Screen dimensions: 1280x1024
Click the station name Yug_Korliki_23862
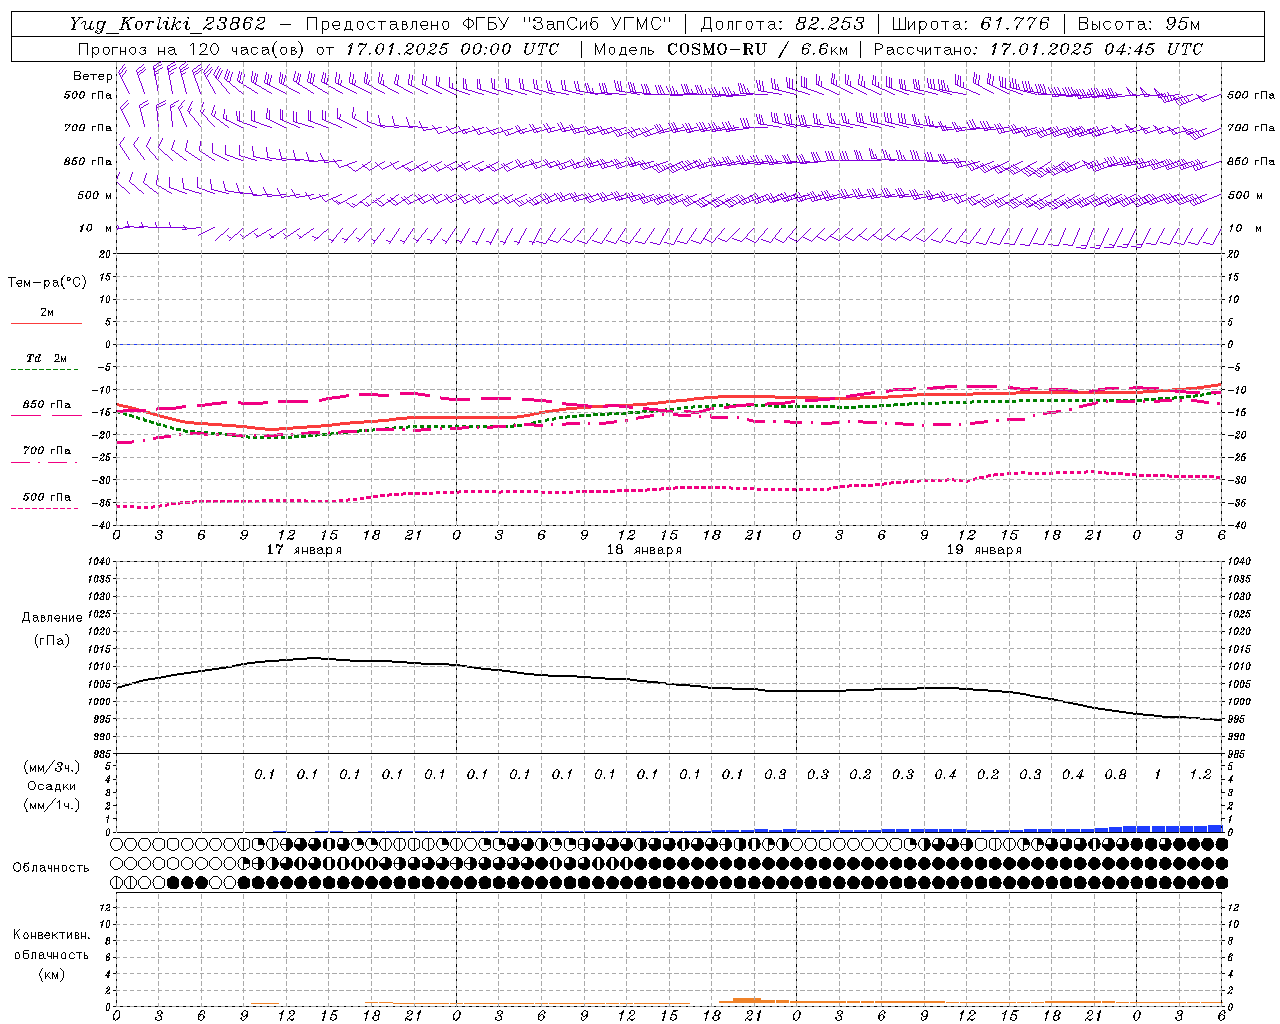click(x=168, y=24)
